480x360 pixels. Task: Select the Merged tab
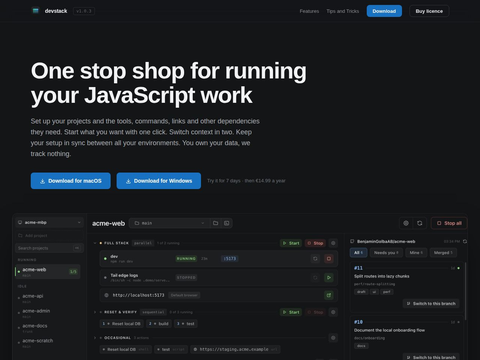coord(443,253)
